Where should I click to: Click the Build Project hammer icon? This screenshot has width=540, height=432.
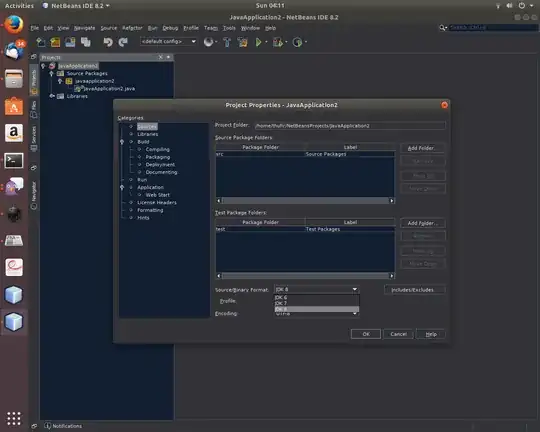(x=227, y=42)
